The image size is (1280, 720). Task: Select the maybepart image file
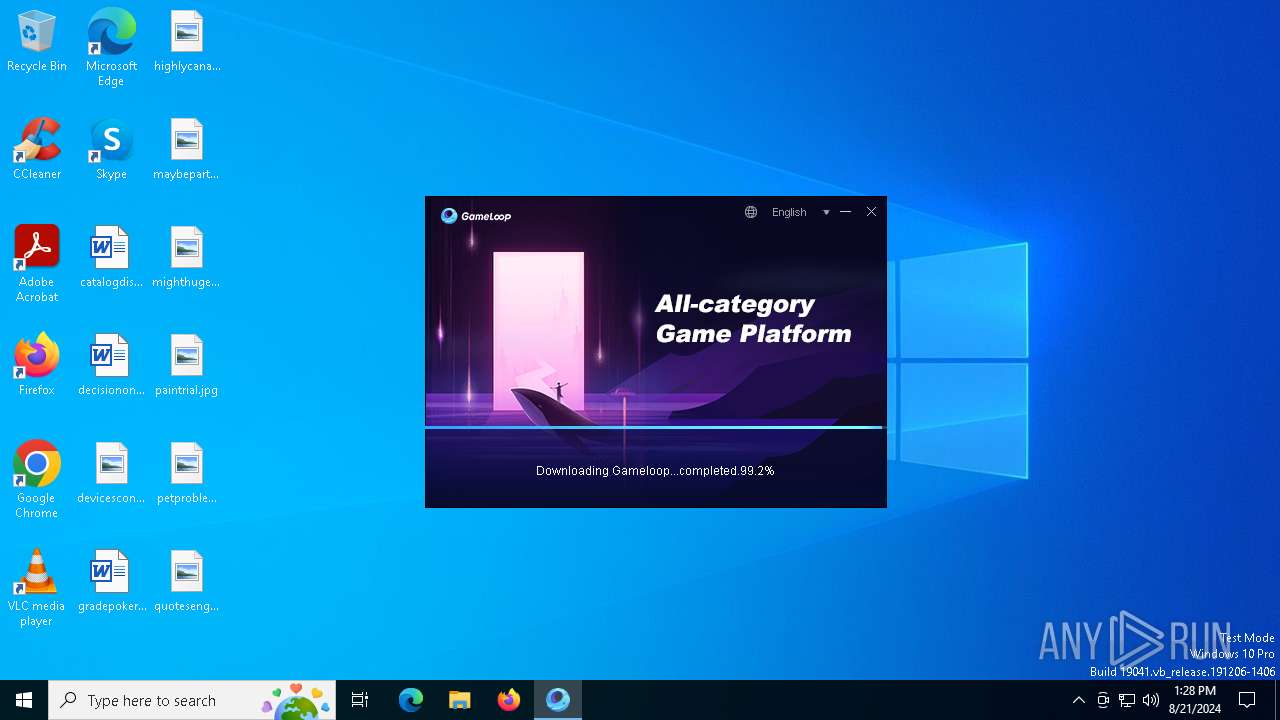point(187,150)
